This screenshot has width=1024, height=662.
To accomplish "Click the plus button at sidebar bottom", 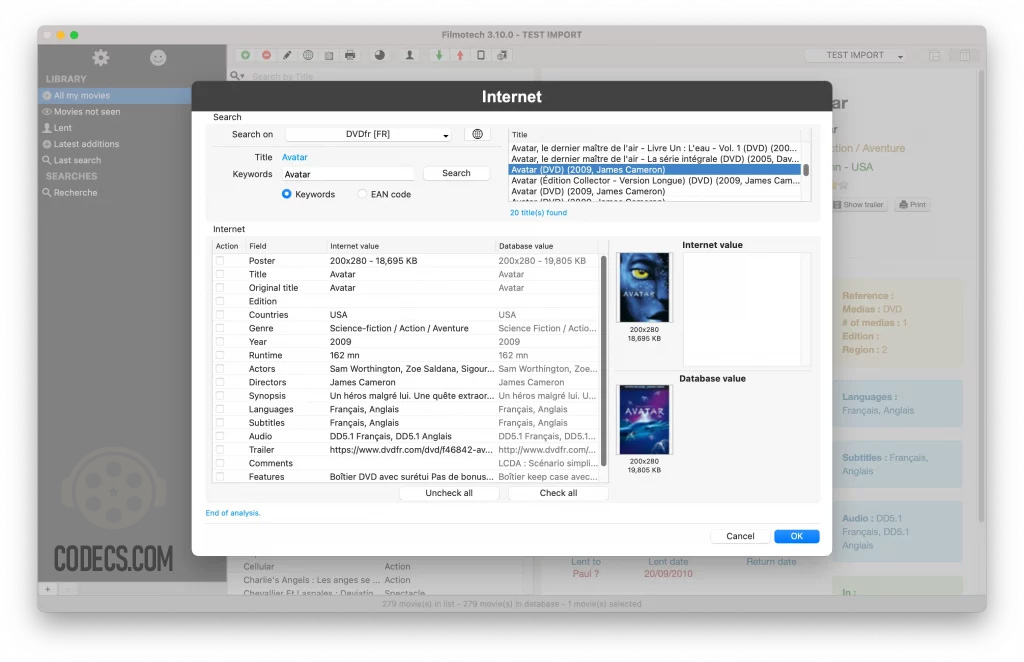I will 48,589.
